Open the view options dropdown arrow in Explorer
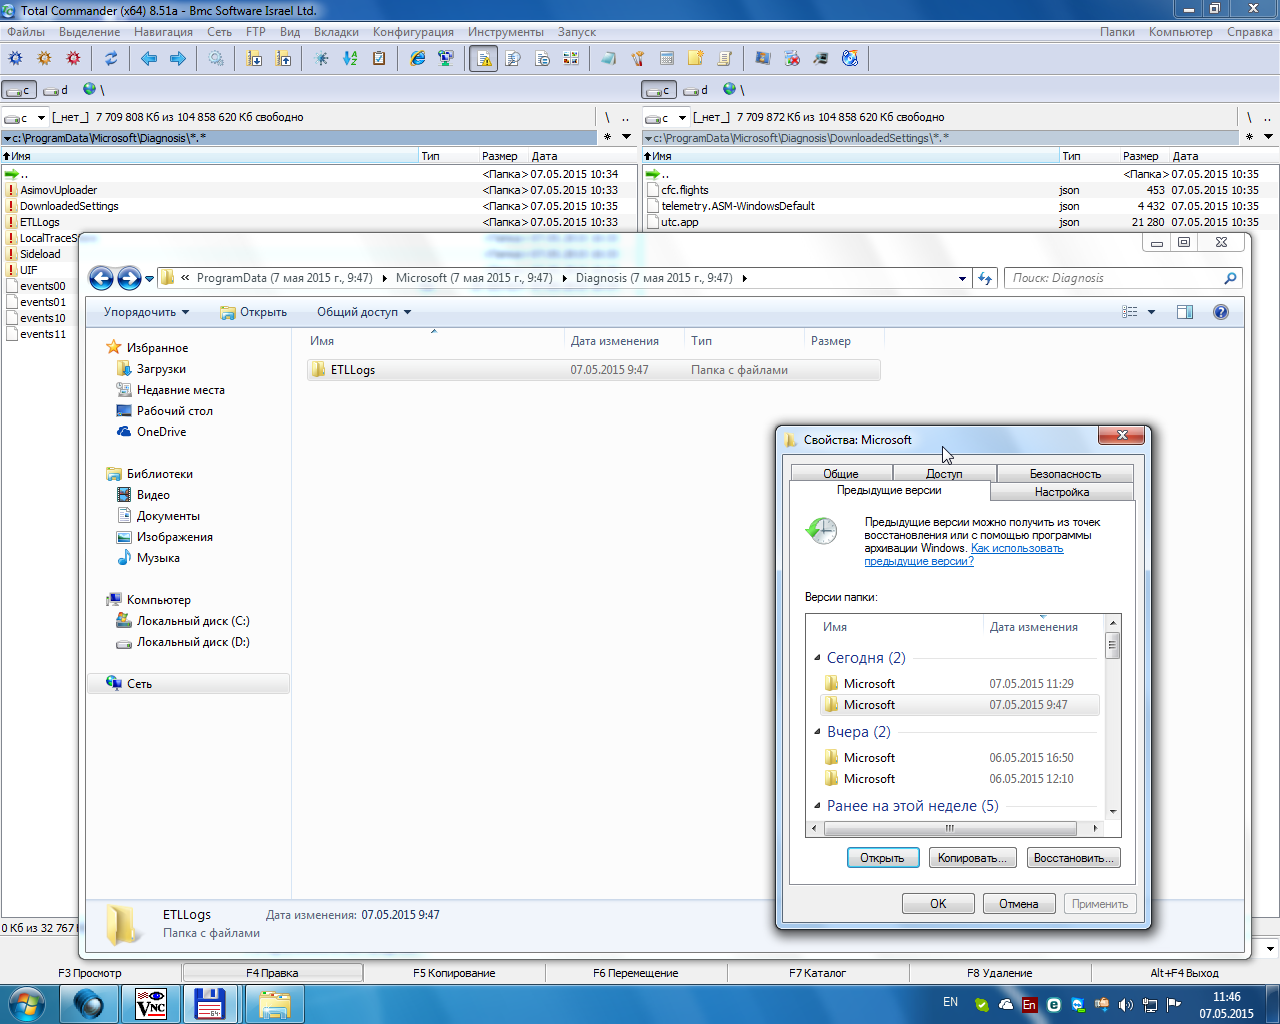The width and height of the screenshot is (1280, 1024). [1151, 312]
